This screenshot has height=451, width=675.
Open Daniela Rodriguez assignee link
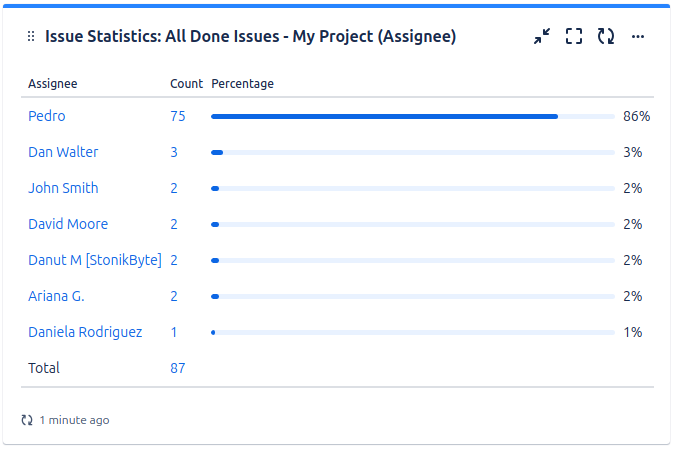point(85,332)
